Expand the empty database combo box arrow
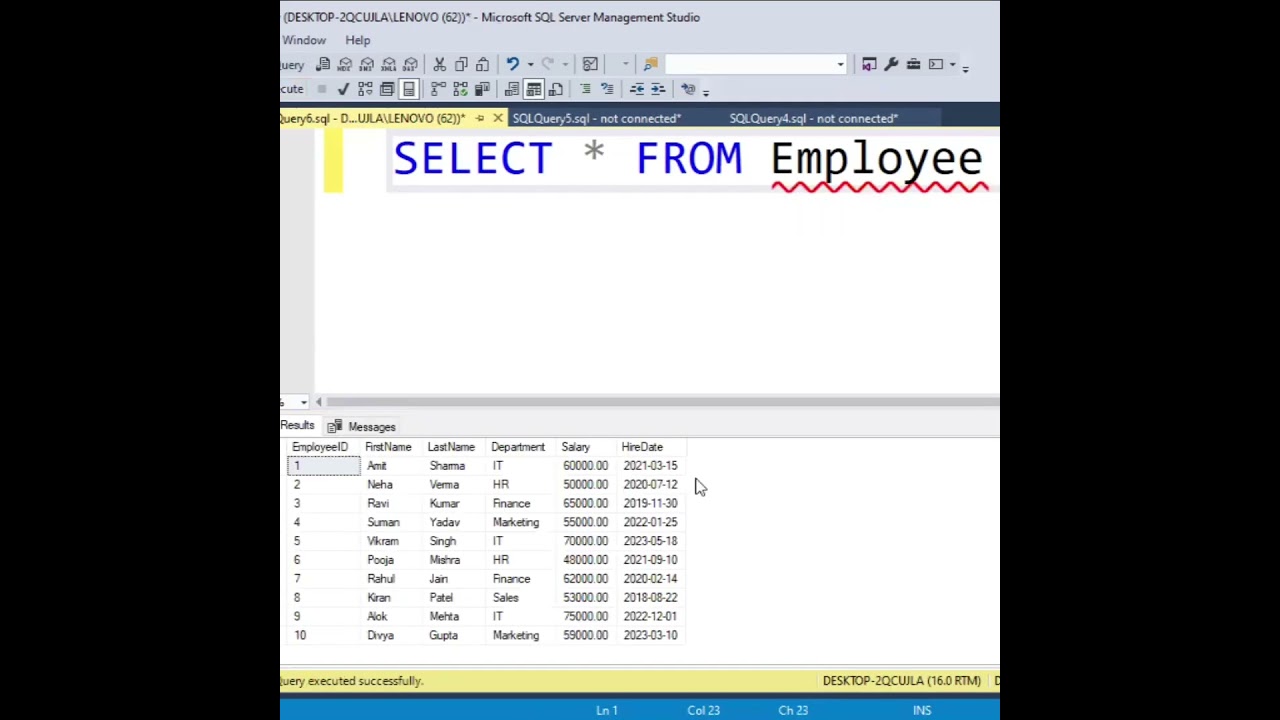This screenshot has width=1280, height=720. coord(840,64)
